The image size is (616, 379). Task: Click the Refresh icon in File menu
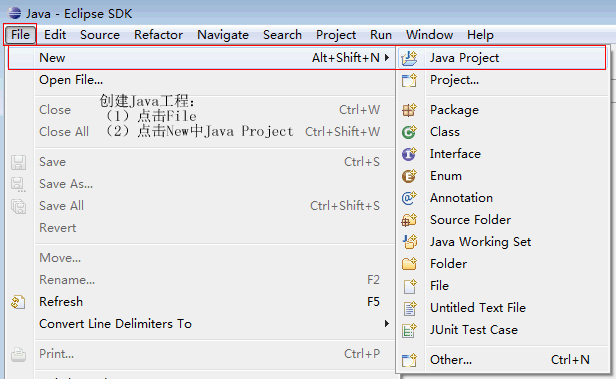(x=18, y=302)
